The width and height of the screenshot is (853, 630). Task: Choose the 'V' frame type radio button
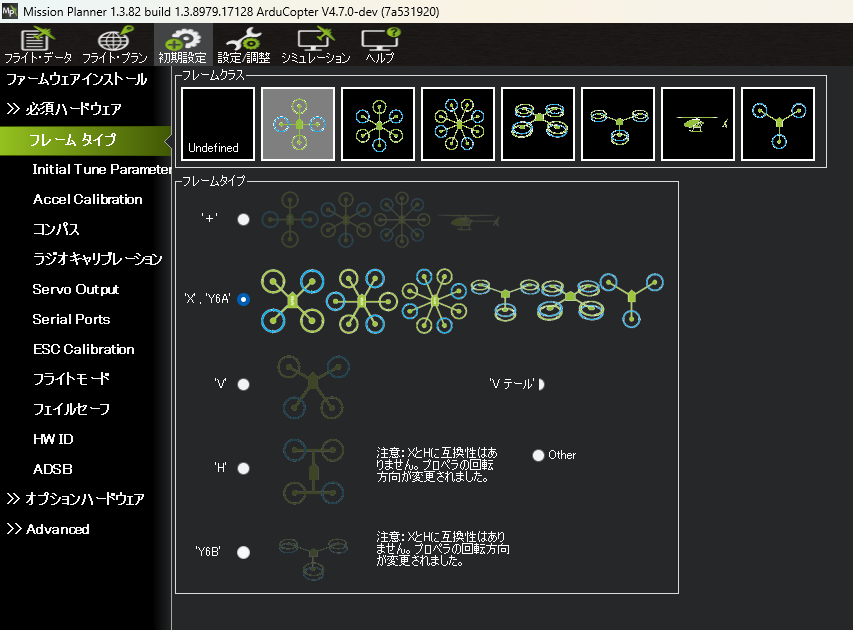point(243,384)
